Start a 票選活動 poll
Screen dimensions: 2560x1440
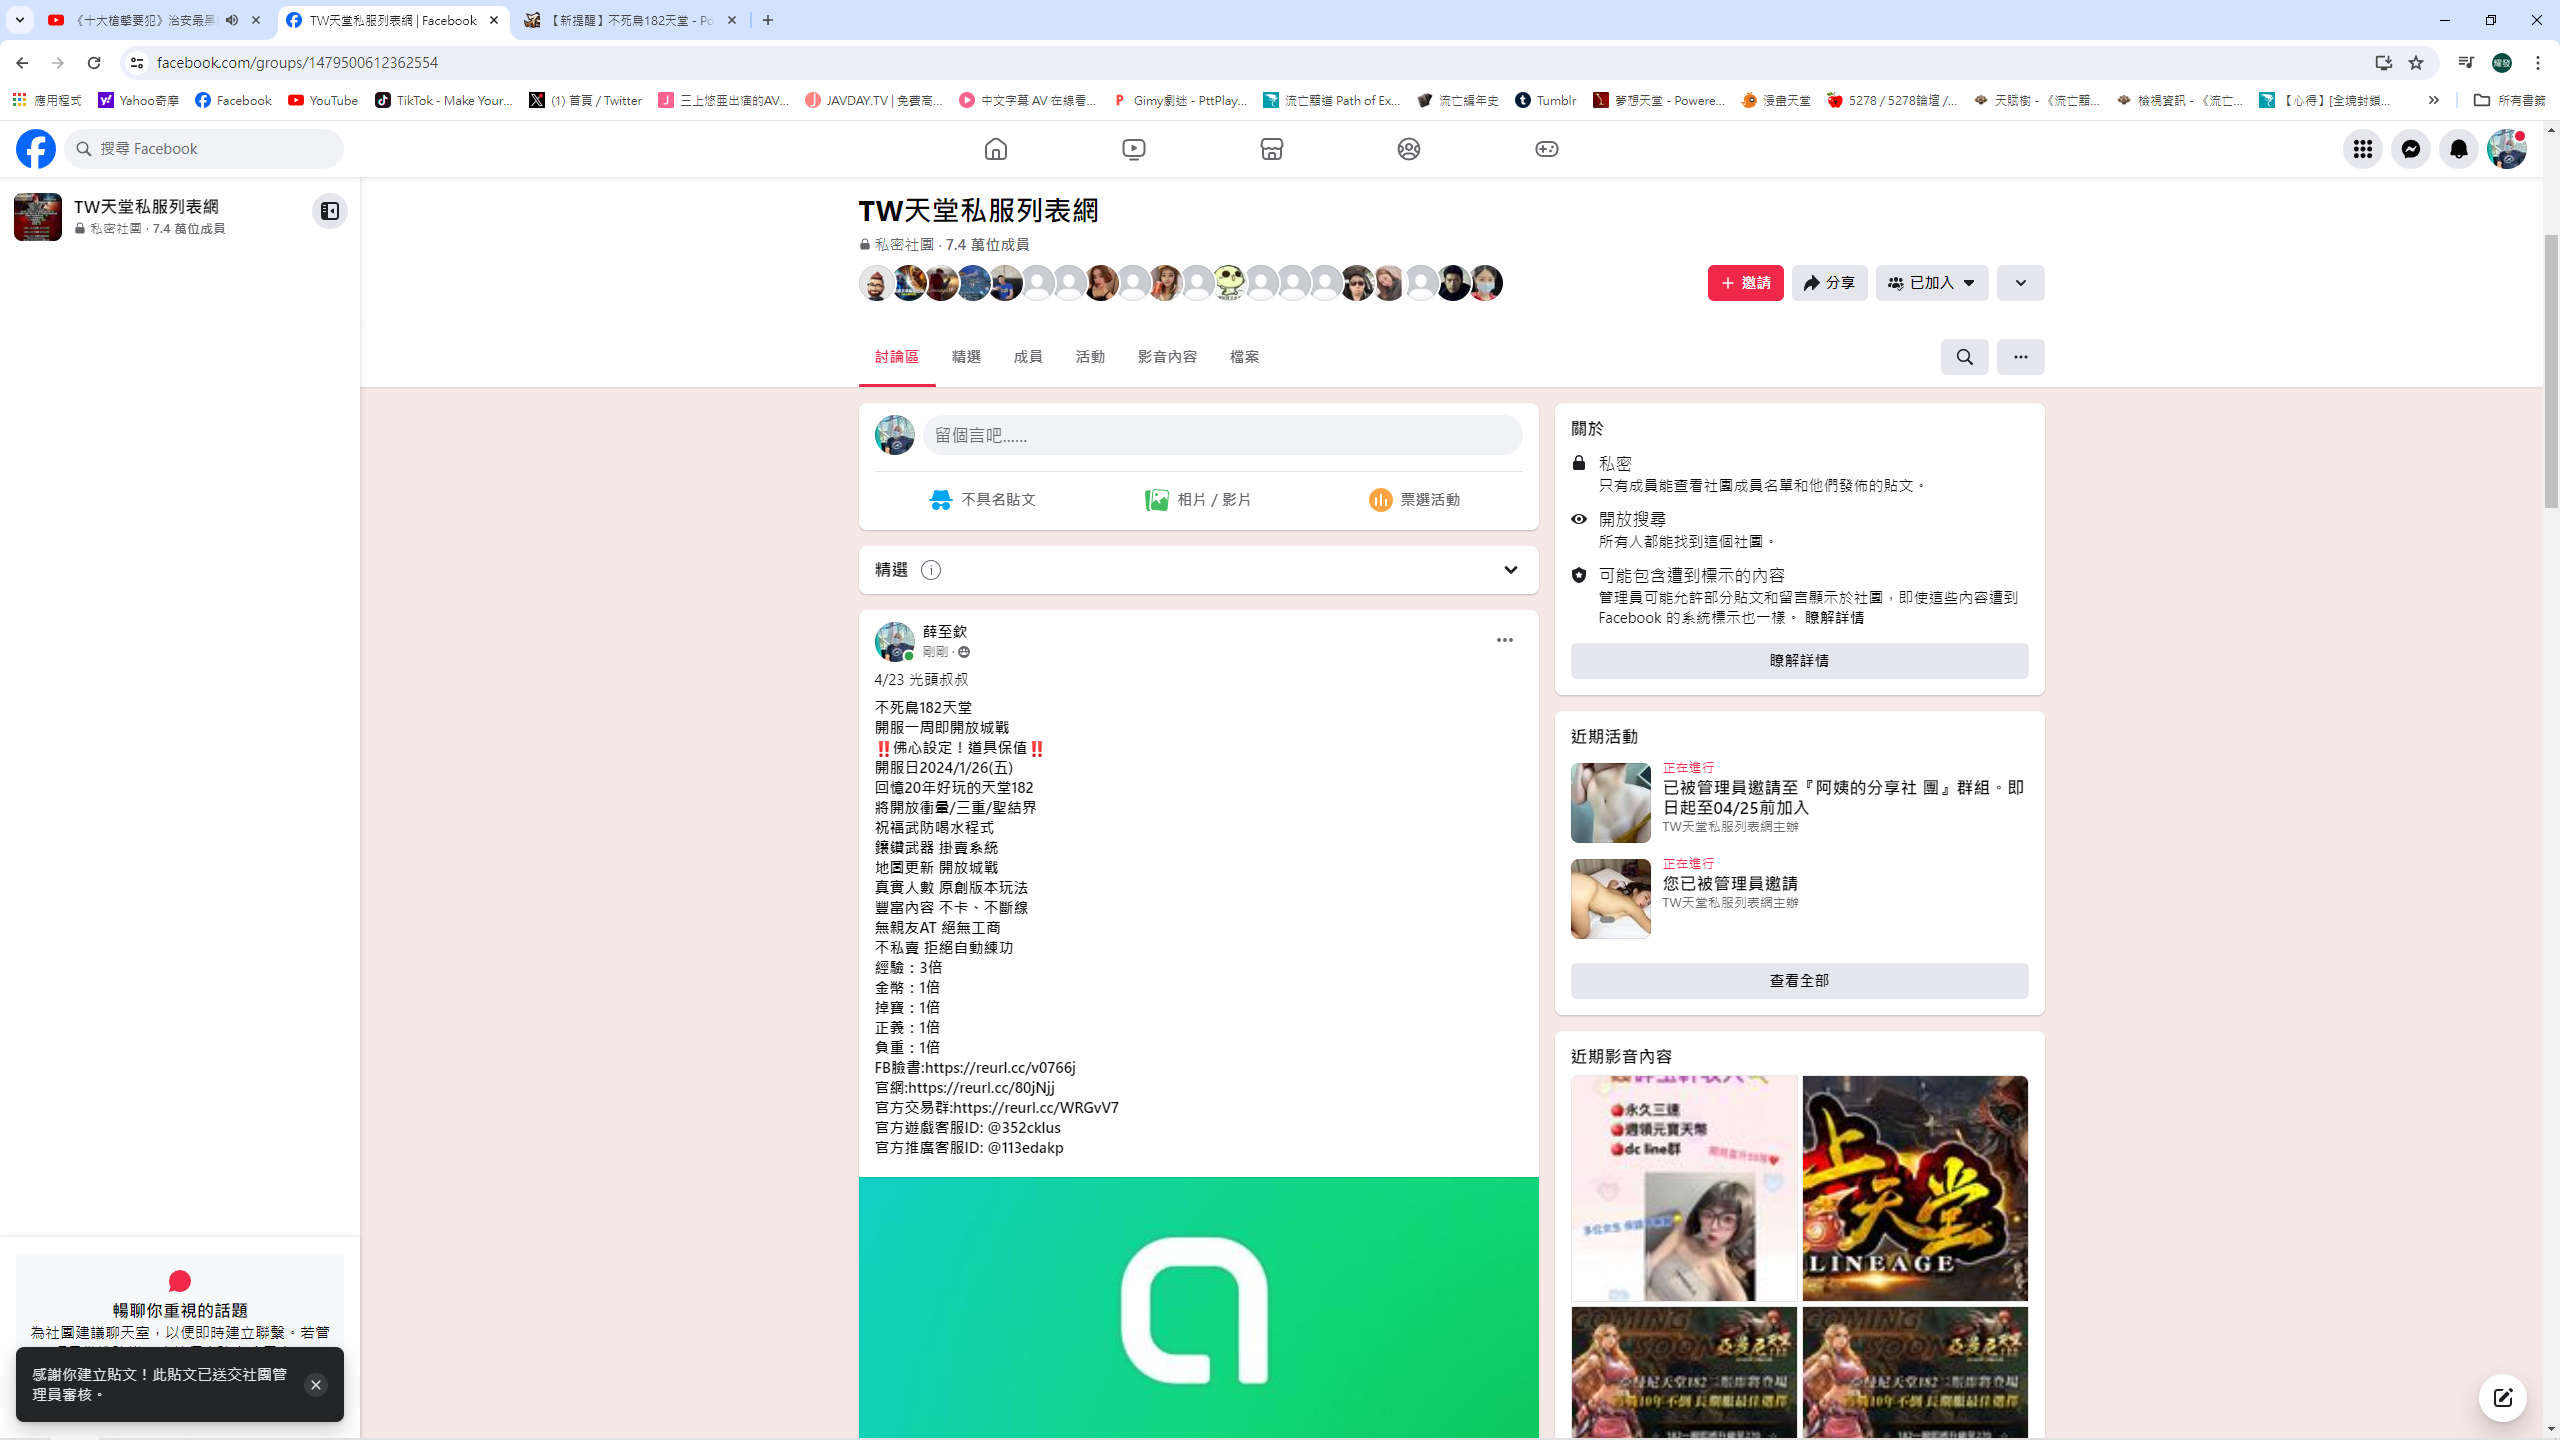[x=1414, y=500]
